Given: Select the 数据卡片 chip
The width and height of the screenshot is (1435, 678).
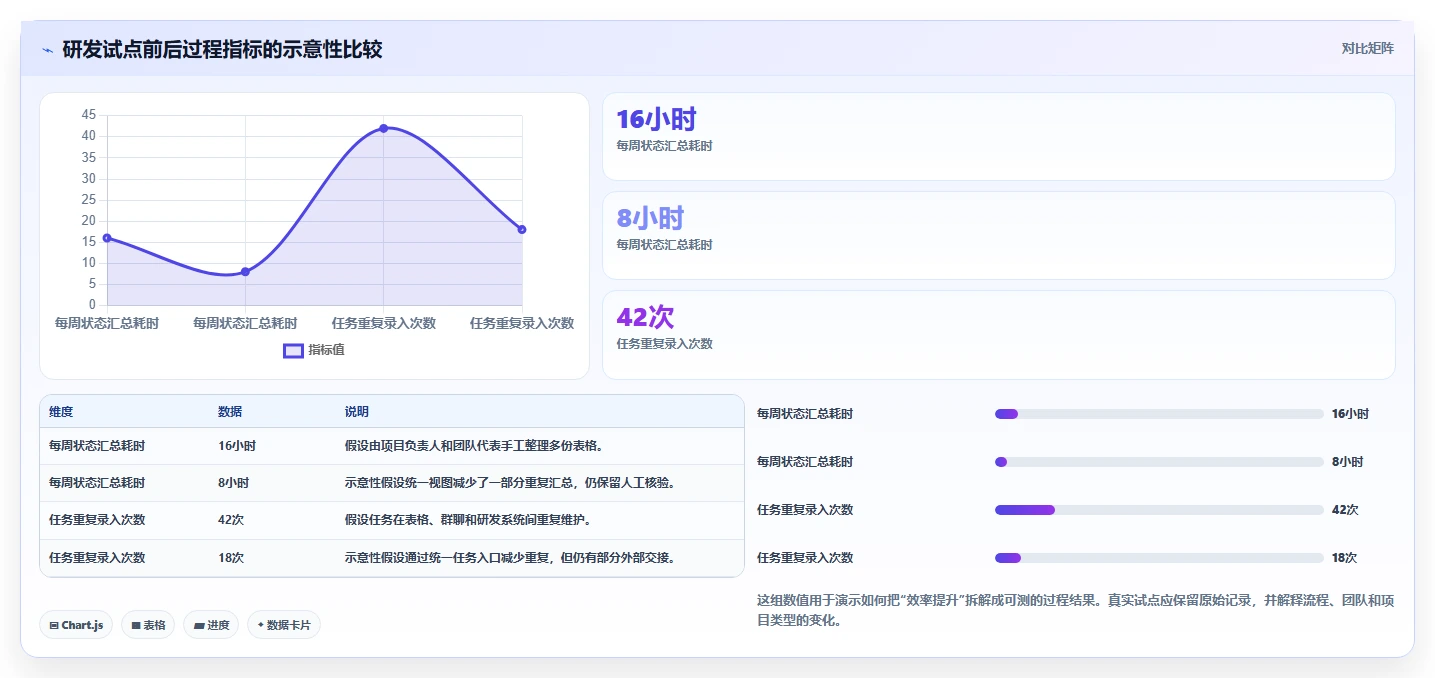Looking at the screenshot, I should (x=284, y=625).
